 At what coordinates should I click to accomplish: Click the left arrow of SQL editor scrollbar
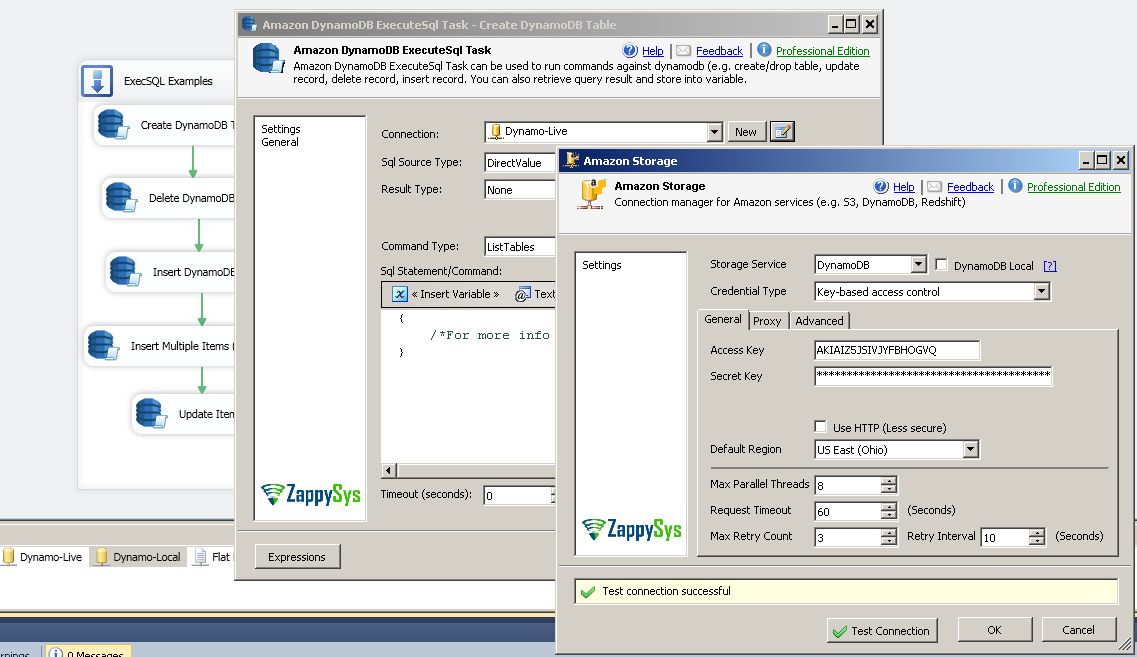[389, 471]
